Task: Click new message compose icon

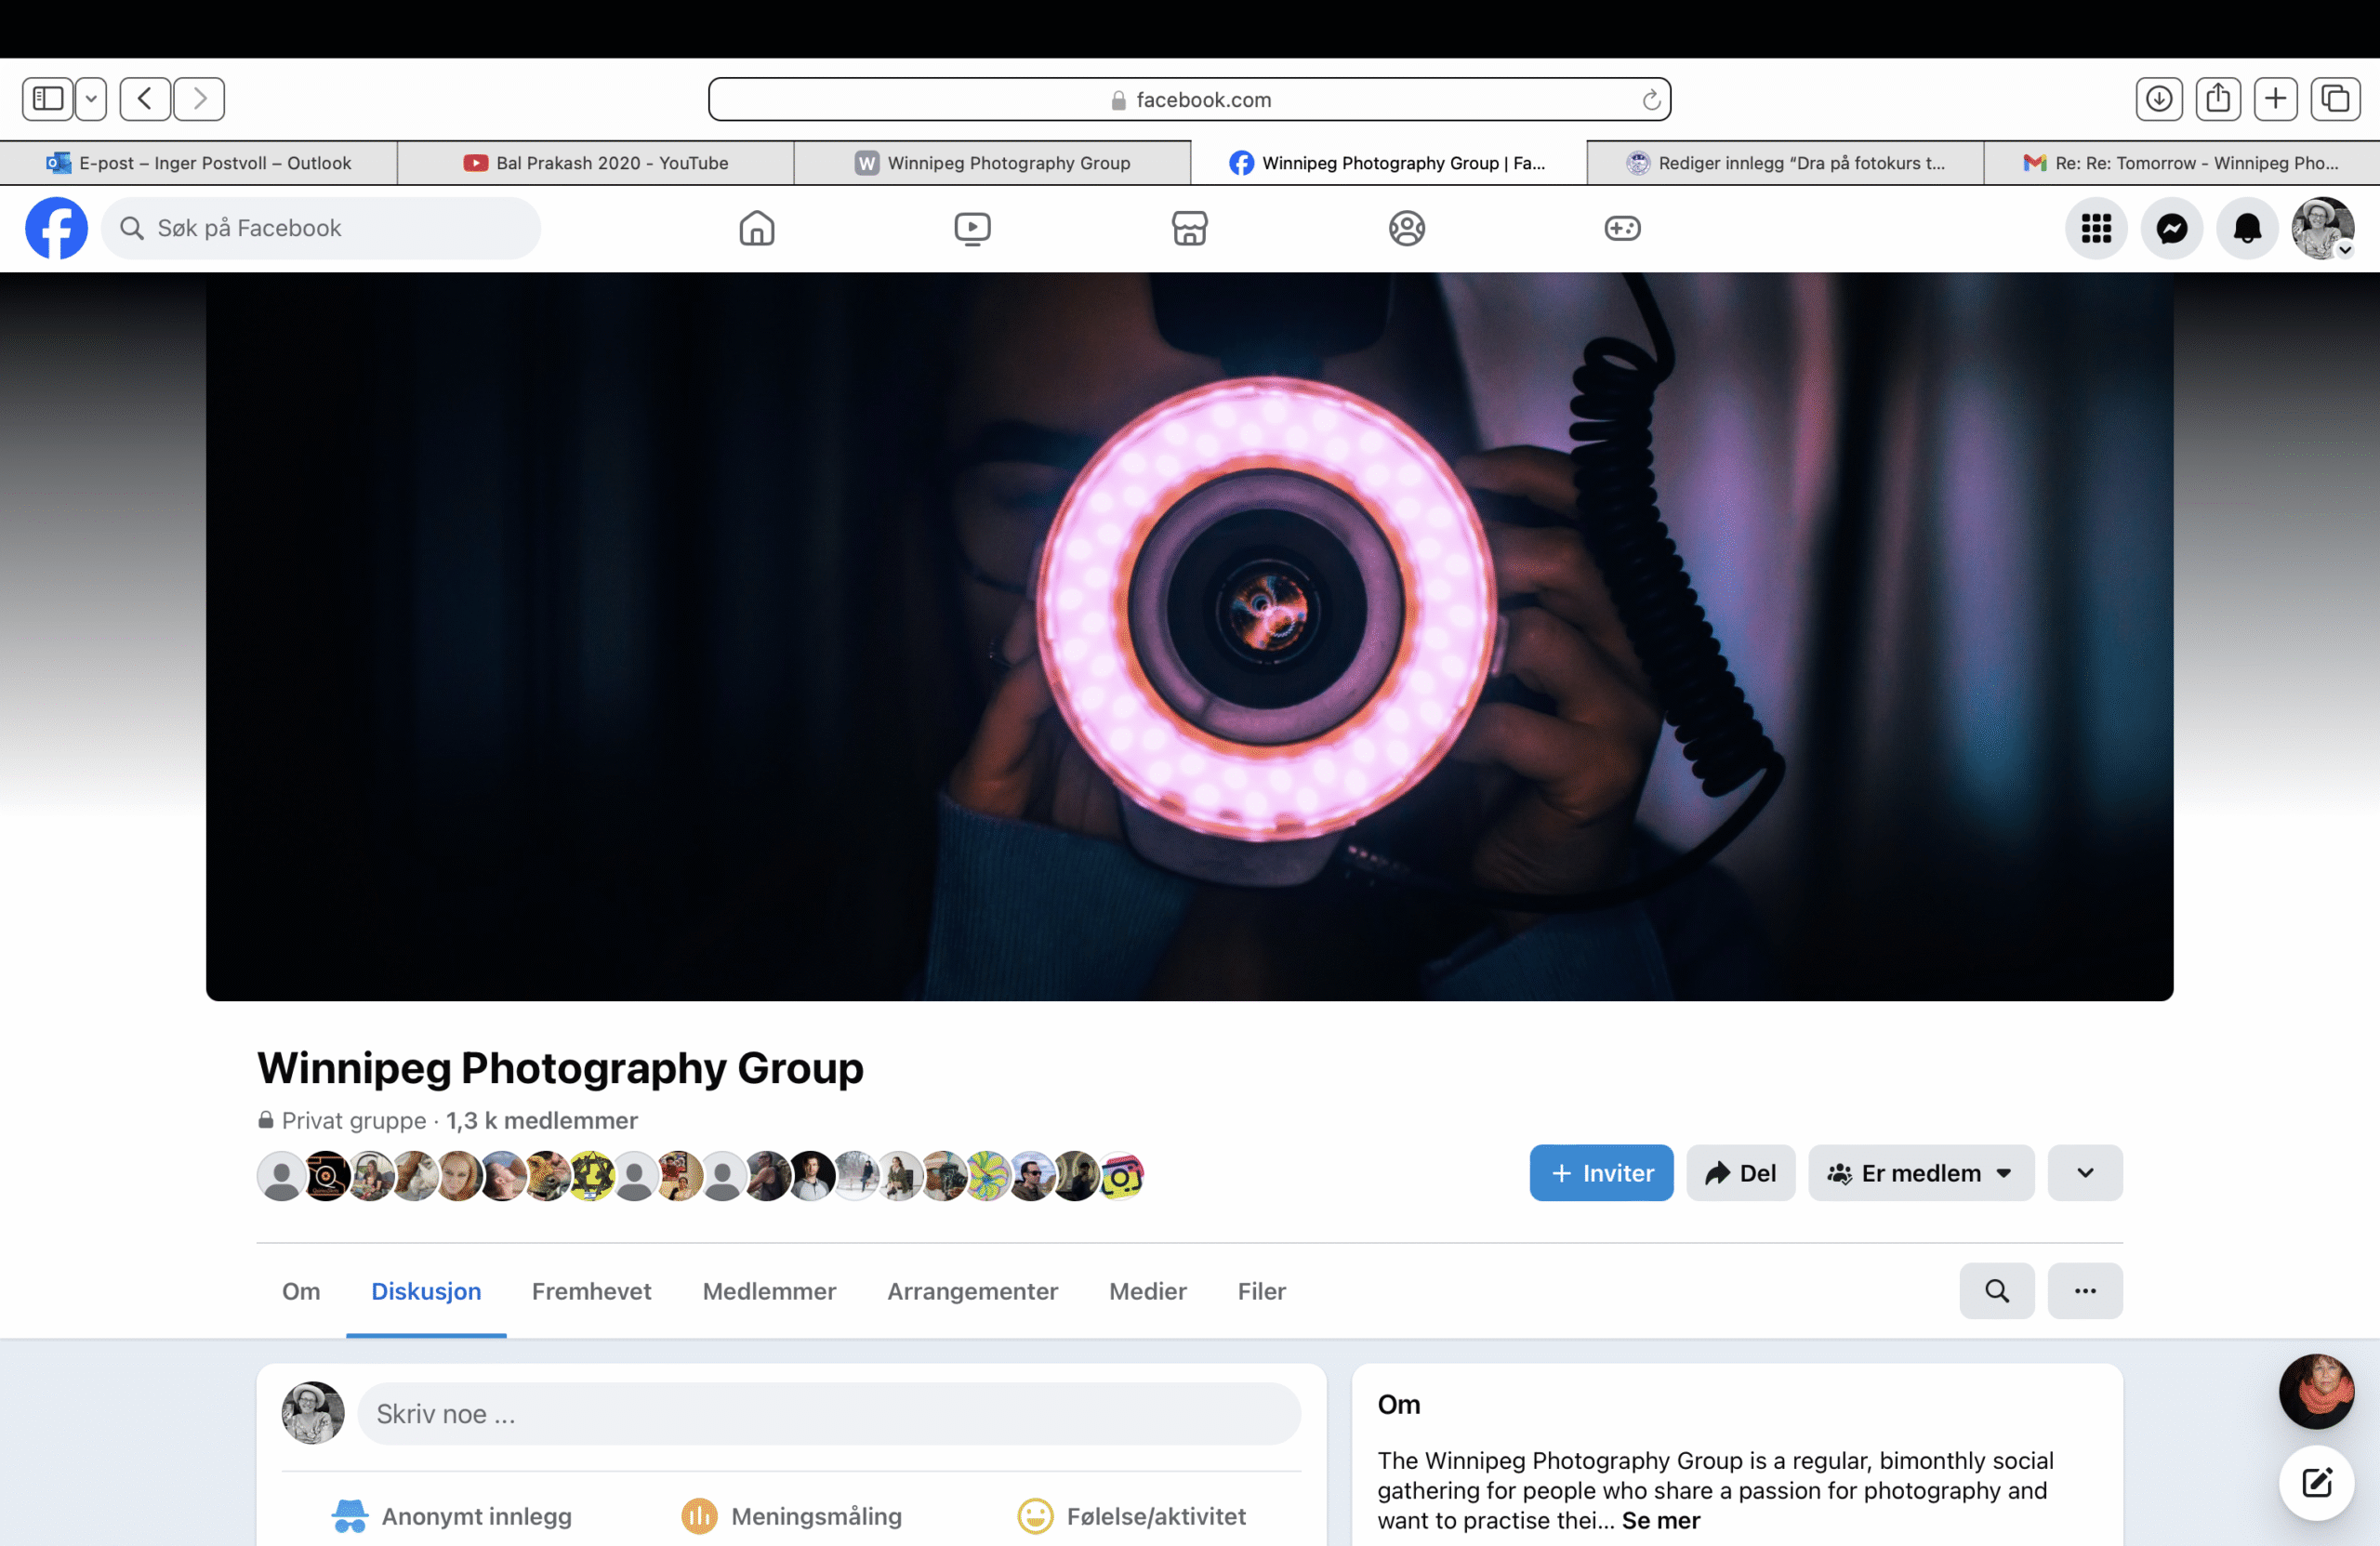Action: 2316,1482
